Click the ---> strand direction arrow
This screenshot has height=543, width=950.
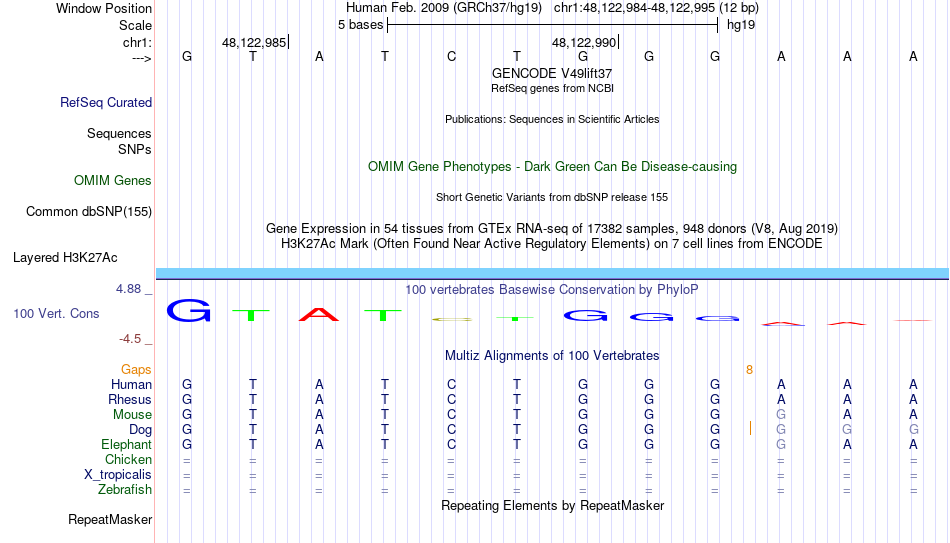[x=142, y=58]
